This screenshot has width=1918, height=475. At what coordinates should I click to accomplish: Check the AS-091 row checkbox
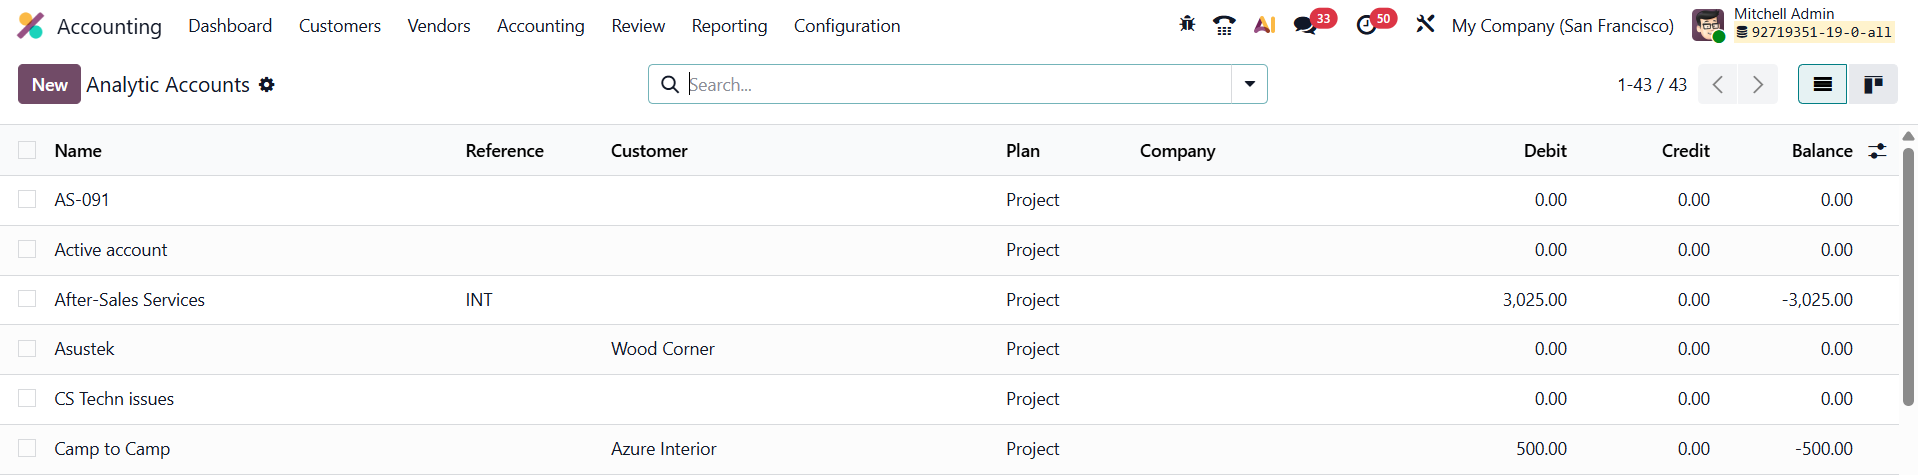pos(27,200)
